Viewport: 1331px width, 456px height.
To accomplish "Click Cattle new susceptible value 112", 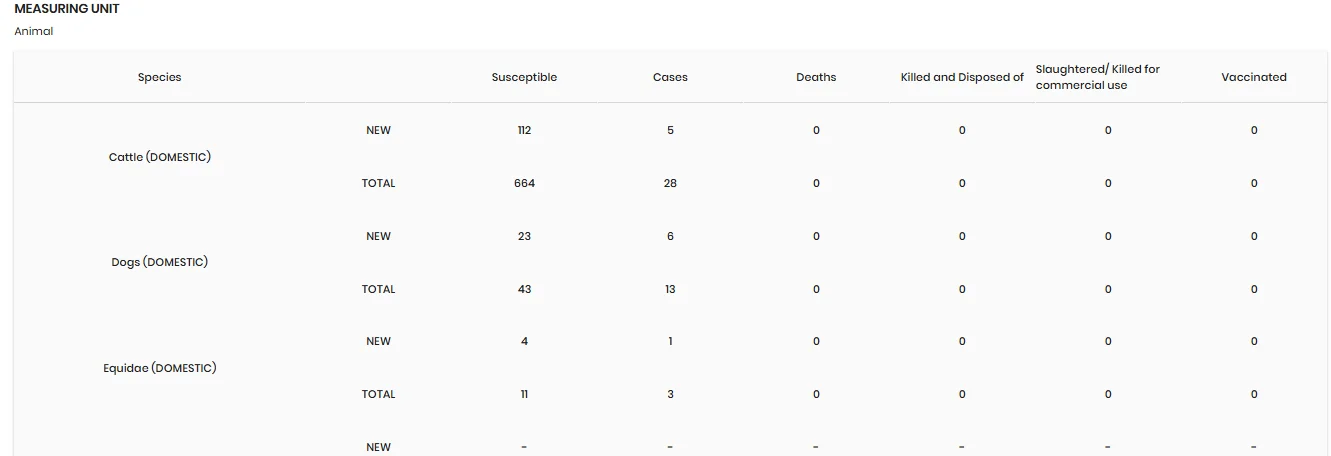I will [524, 130].
